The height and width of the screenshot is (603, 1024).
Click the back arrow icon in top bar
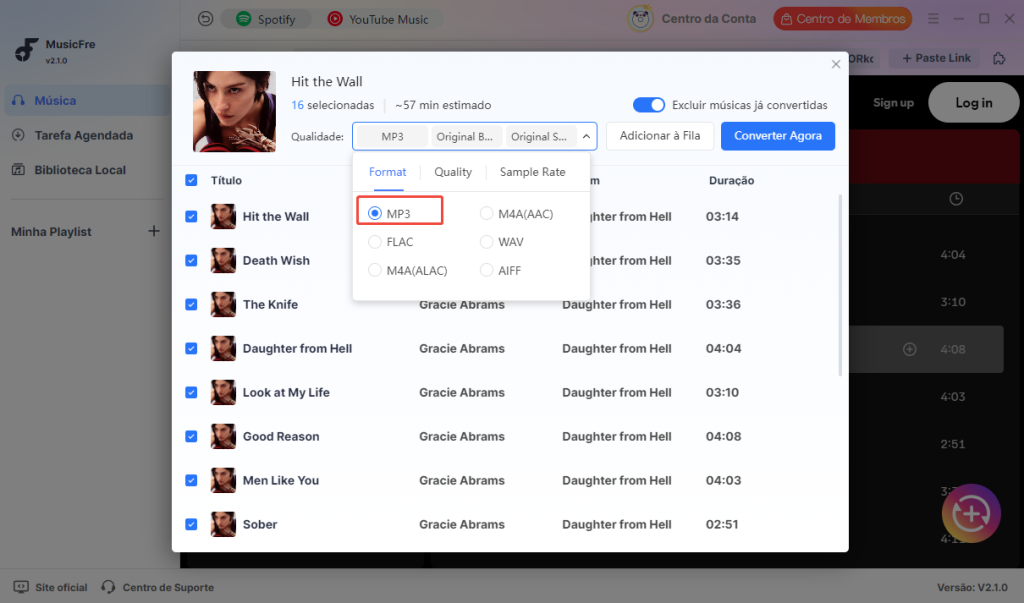tap(205, 19)
